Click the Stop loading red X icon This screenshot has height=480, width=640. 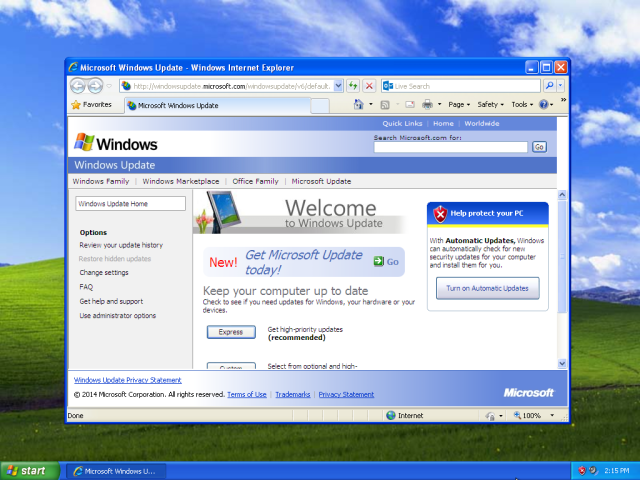click(369, 87)
